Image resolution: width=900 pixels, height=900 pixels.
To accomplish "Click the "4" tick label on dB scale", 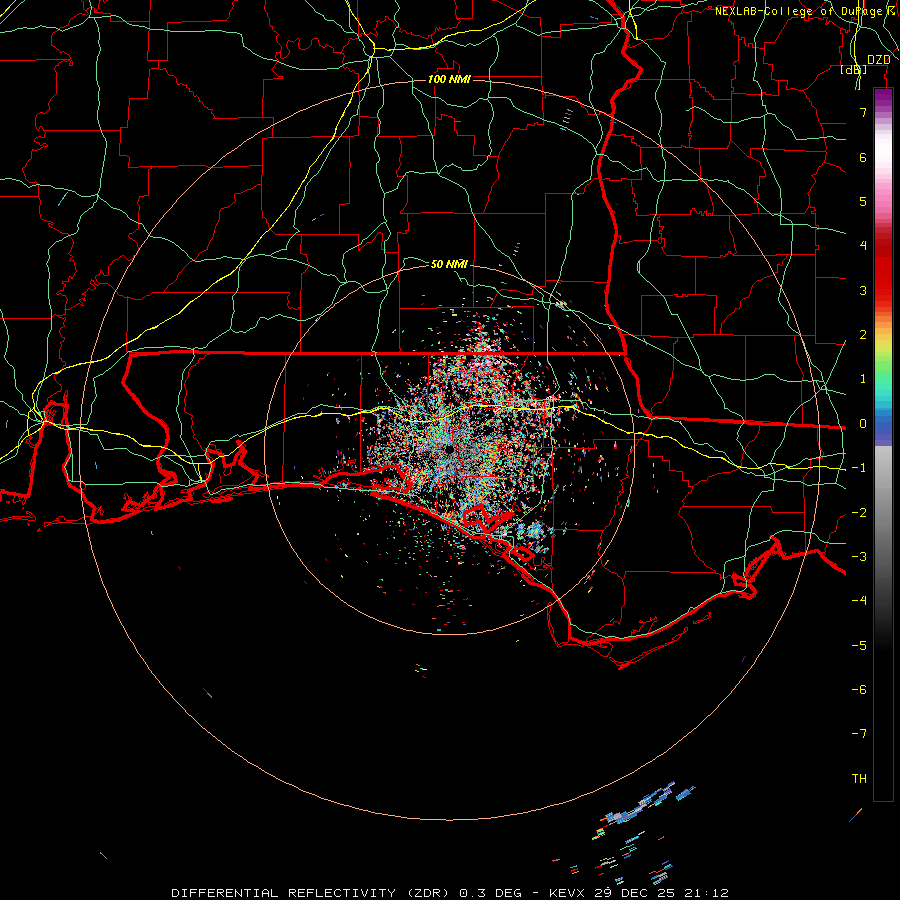I will click(863, 246).
